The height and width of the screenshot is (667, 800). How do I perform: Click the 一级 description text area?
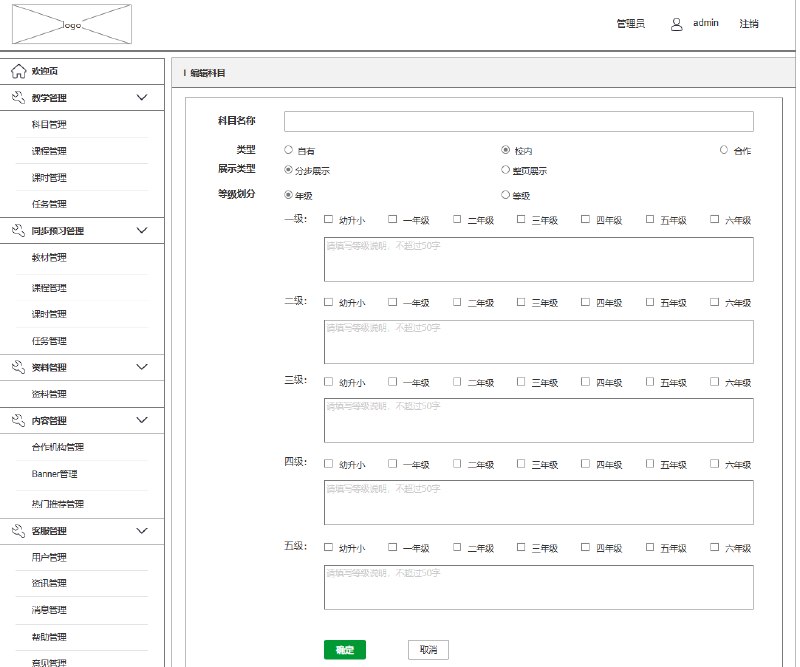(539, 259)
